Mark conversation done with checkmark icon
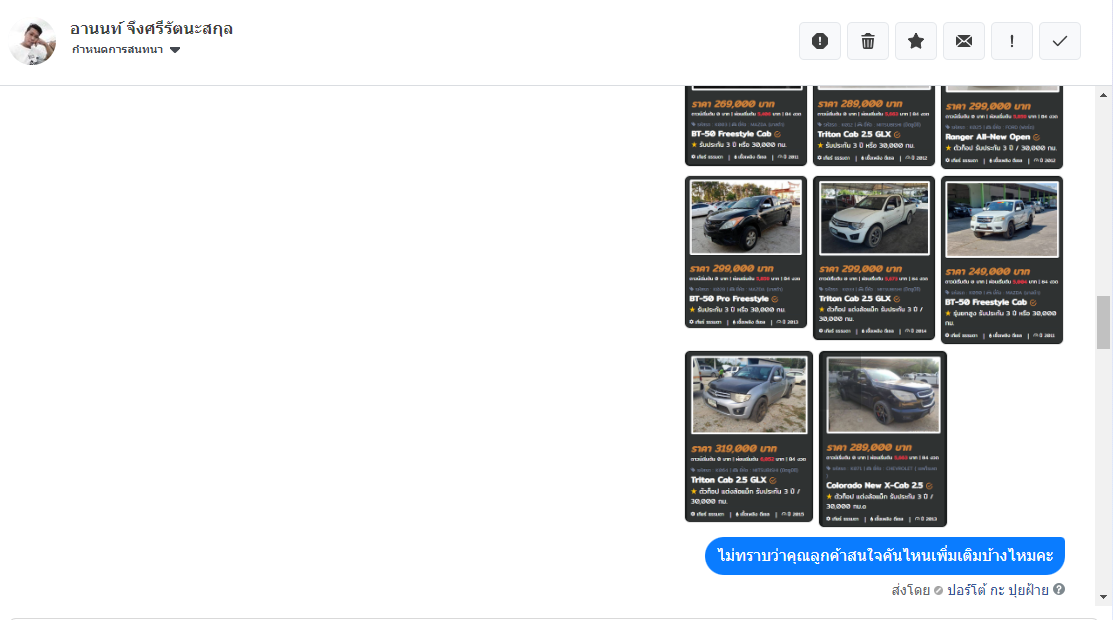Viewport: 1113px width, 620px height. point(1060,41)
